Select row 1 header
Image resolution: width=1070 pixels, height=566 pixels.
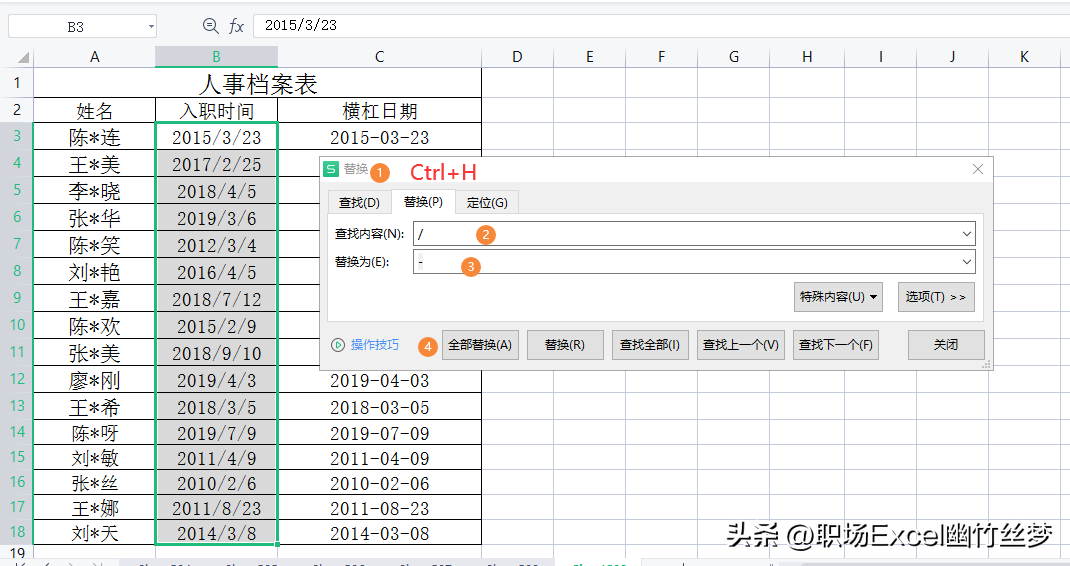coord(17,84)
